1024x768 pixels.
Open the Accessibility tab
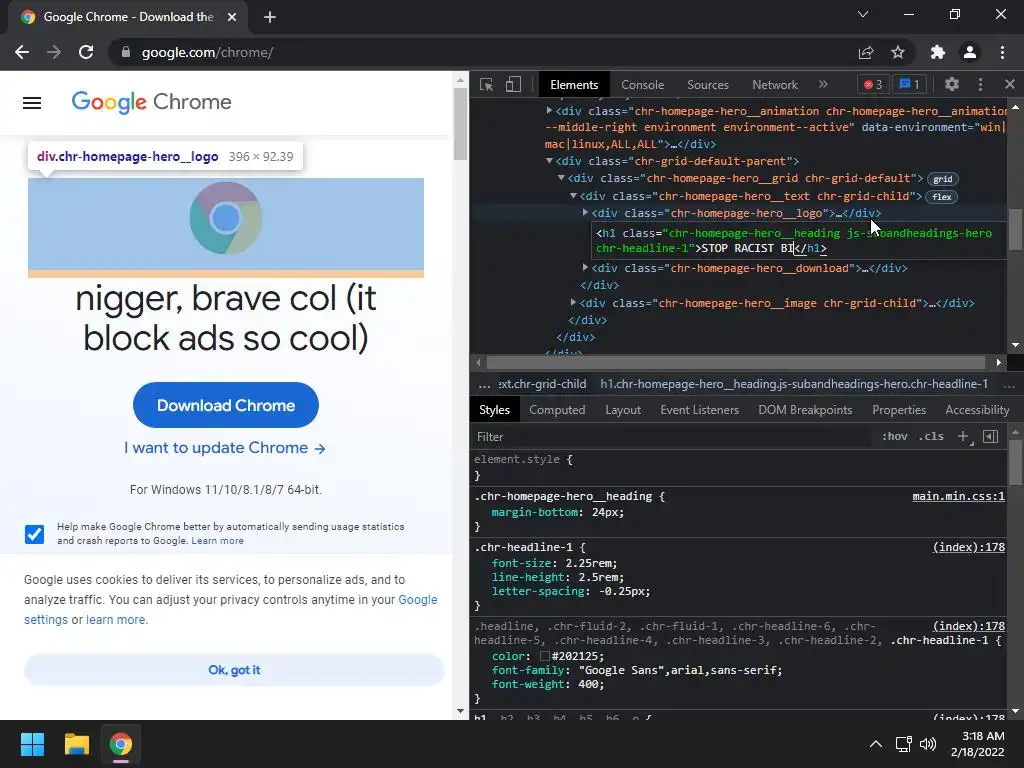click(977, 410)
